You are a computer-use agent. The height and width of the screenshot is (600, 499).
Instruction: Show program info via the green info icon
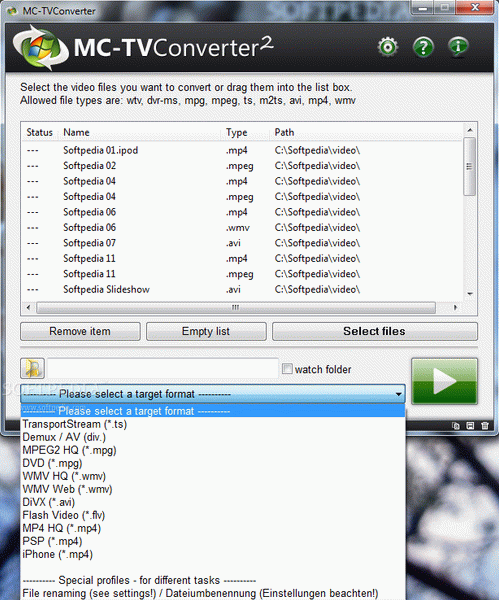pyautogui.click(x=458, y=46)
